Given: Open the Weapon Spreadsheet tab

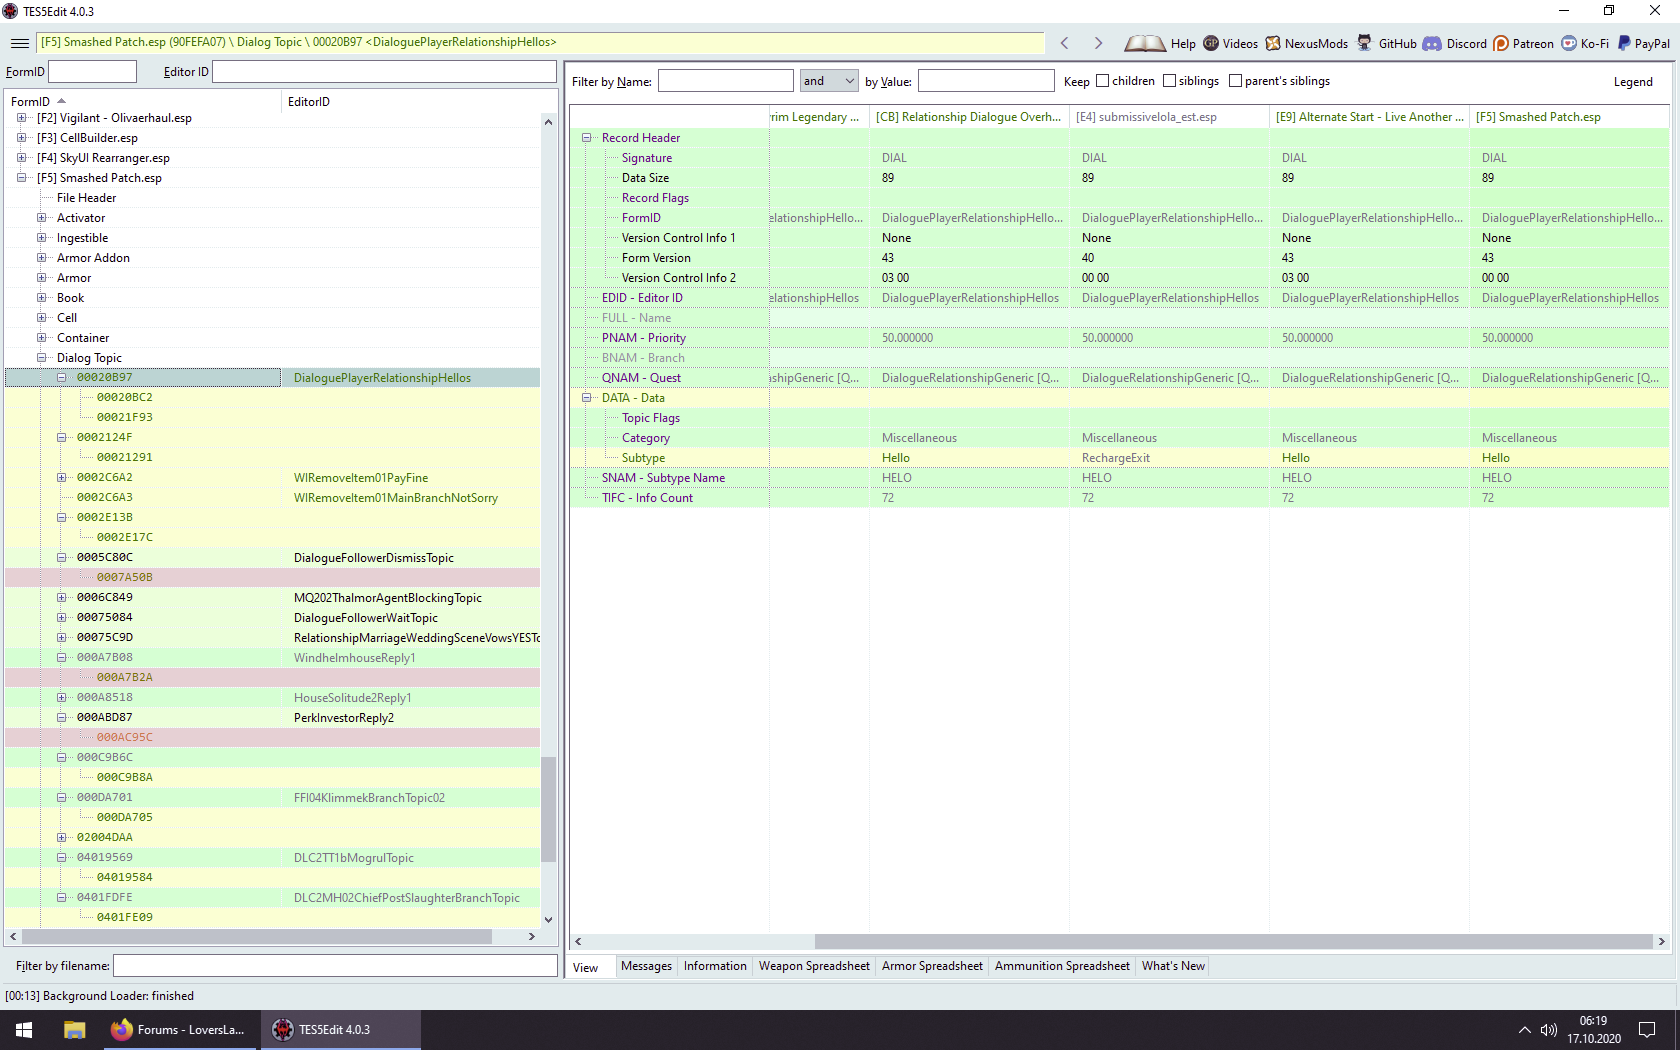Looking at the screenshot, I should tap(814, 966).
